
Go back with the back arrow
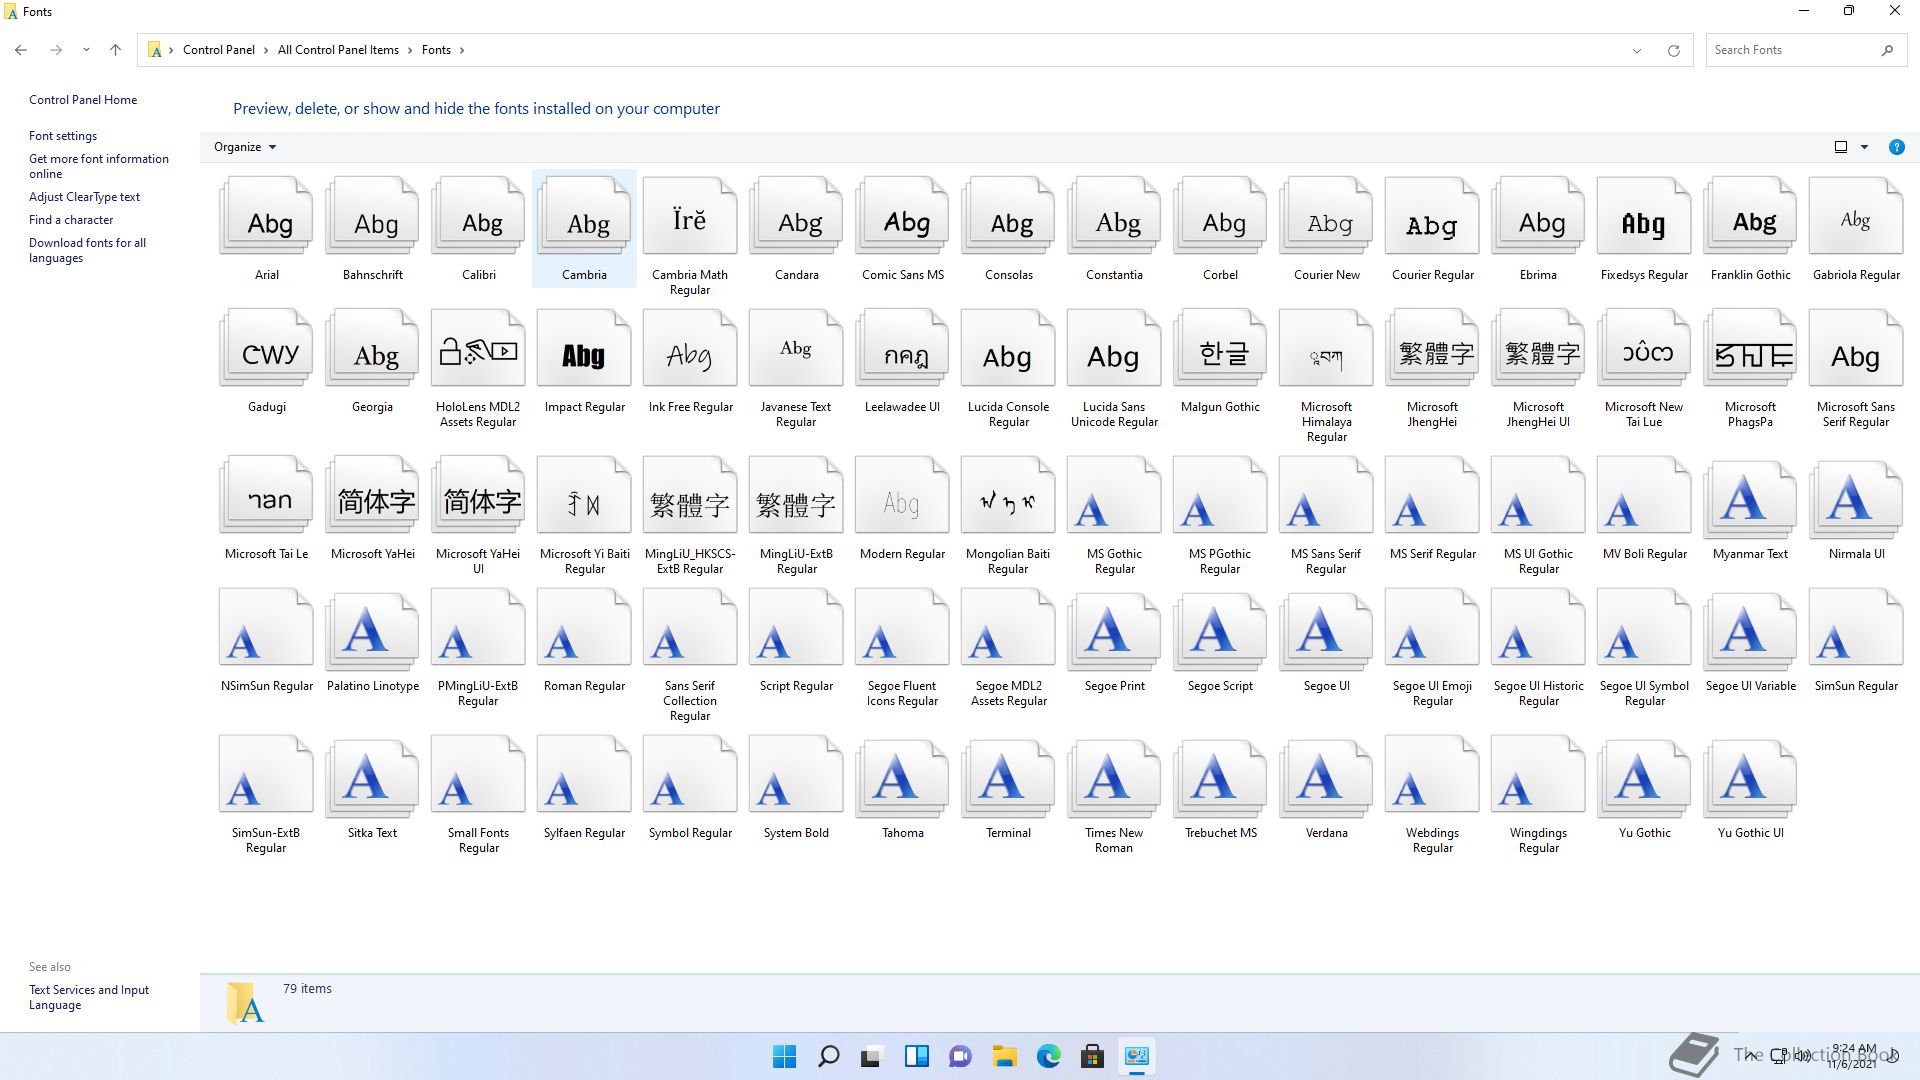[x=21, y=50]
